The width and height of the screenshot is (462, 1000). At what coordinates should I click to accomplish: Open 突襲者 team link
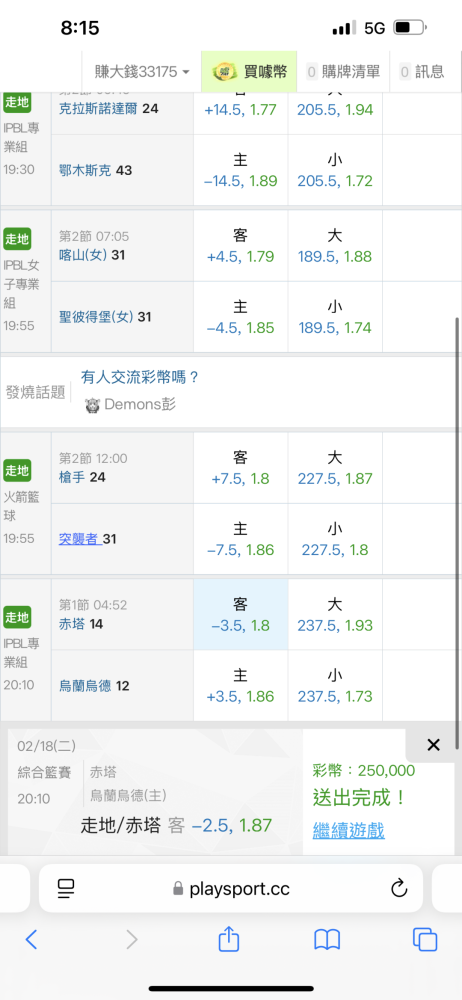pos(80,539)
